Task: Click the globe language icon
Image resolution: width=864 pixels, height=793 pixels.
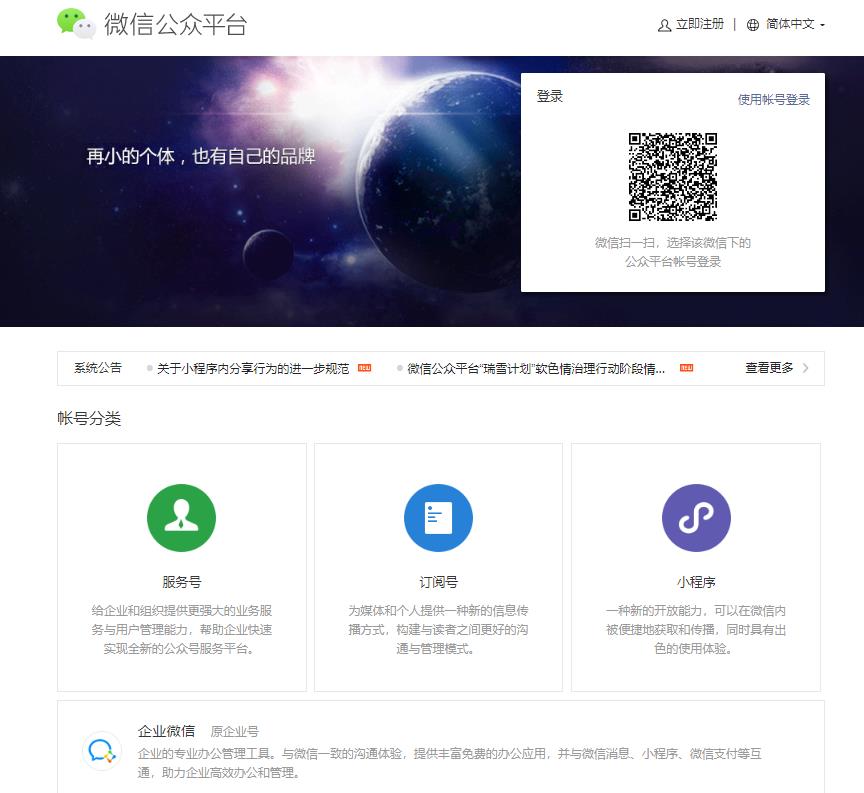Action: (753, 25)
